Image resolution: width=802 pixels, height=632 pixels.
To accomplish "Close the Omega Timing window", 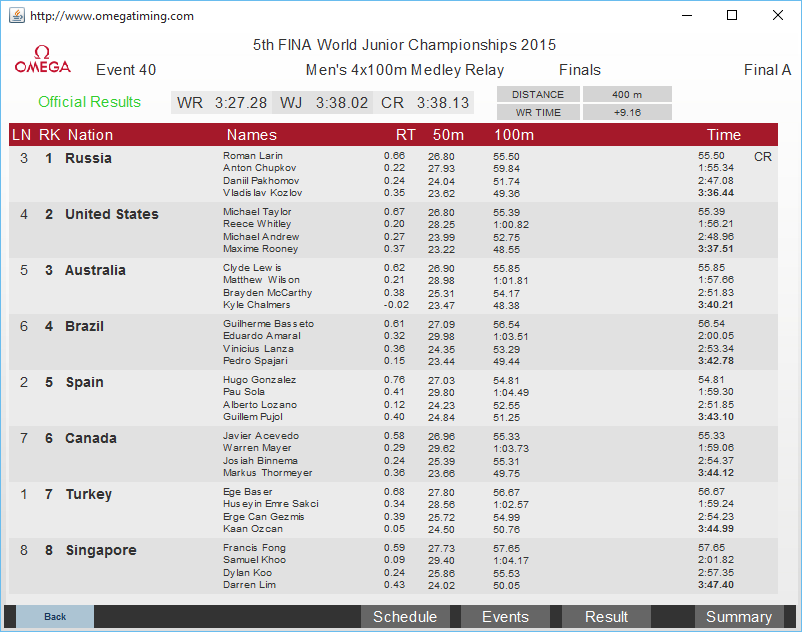I will 778,16.
